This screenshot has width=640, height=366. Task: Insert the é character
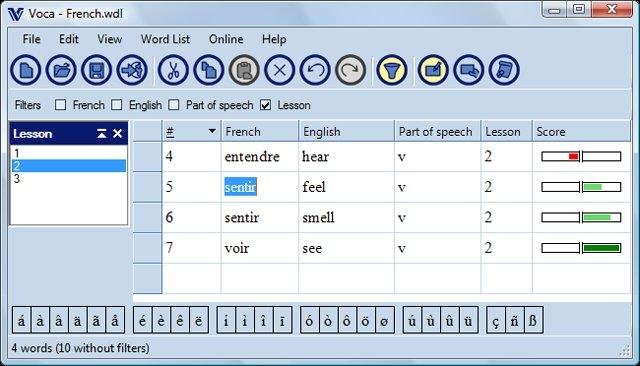click(x=142, y=320)
